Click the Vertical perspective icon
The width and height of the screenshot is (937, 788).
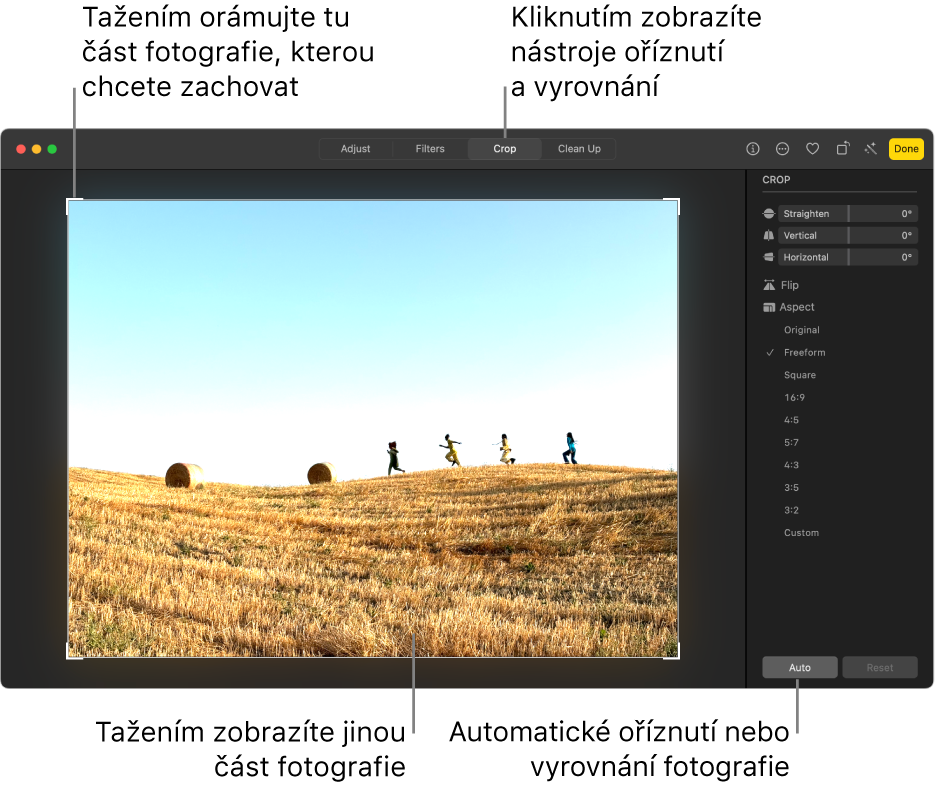(x=769, y=235)
